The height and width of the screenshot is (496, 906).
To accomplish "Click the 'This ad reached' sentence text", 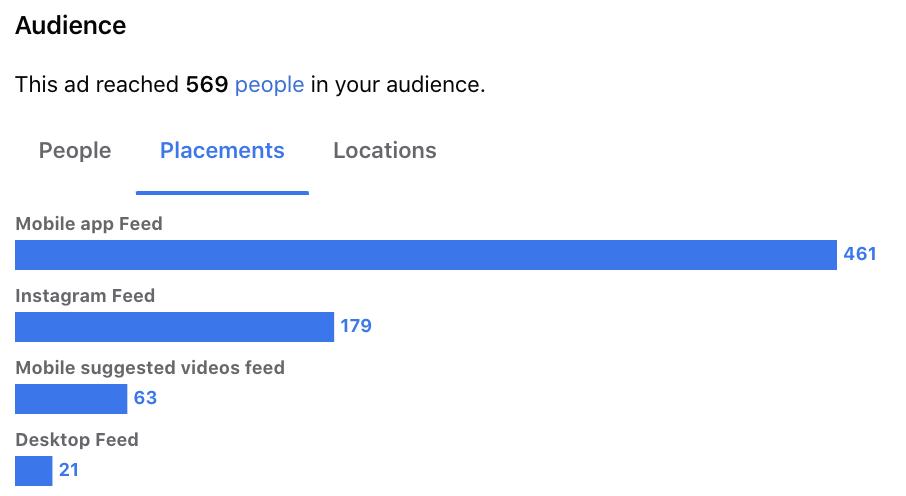I will 250,85.
